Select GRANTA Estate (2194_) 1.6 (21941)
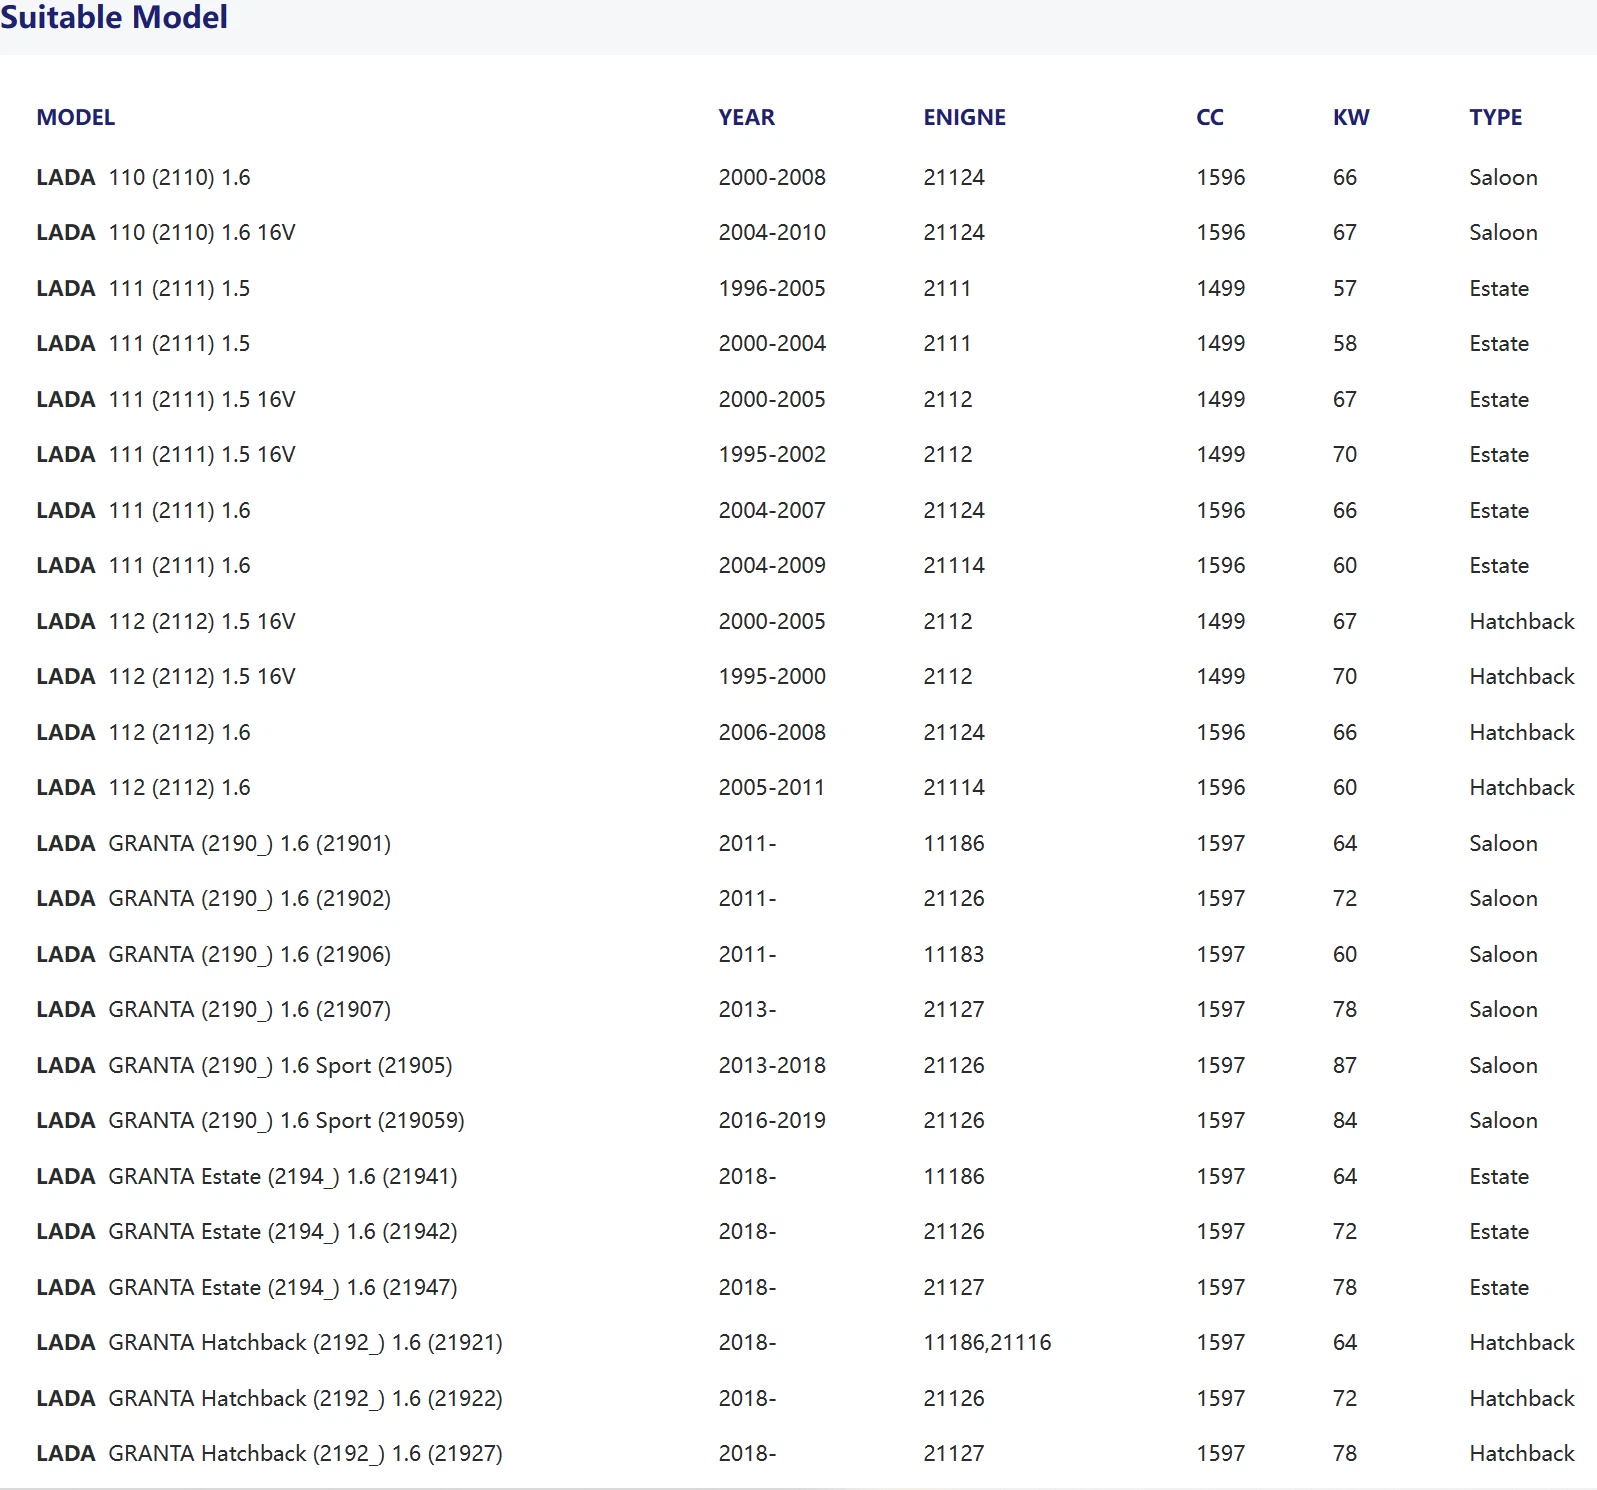 pyautogui.click(x=282, y=1176)
